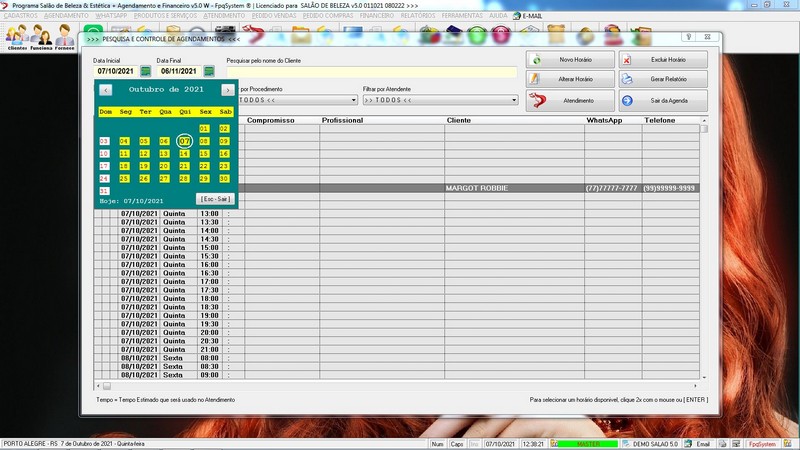The image size is (800, 450).
Task: Open the Fornece (suppliers) toolbar icon
Action: pyautogui.click(x=64, y=37)
